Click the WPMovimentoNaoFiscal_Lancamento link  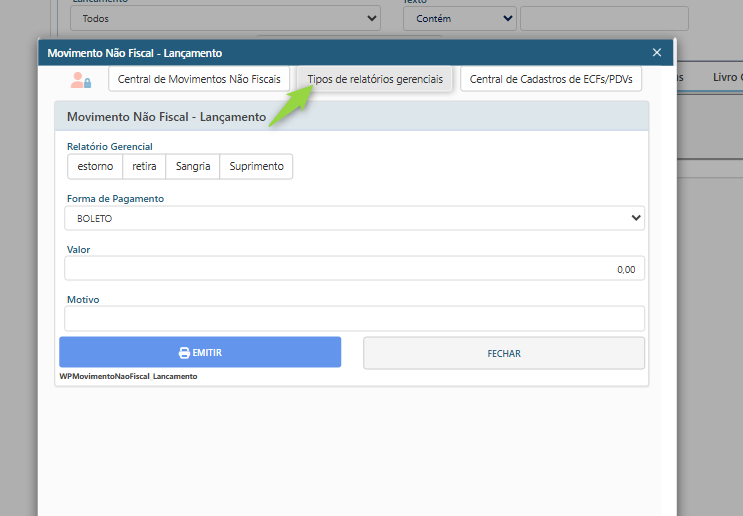(128, 377)
